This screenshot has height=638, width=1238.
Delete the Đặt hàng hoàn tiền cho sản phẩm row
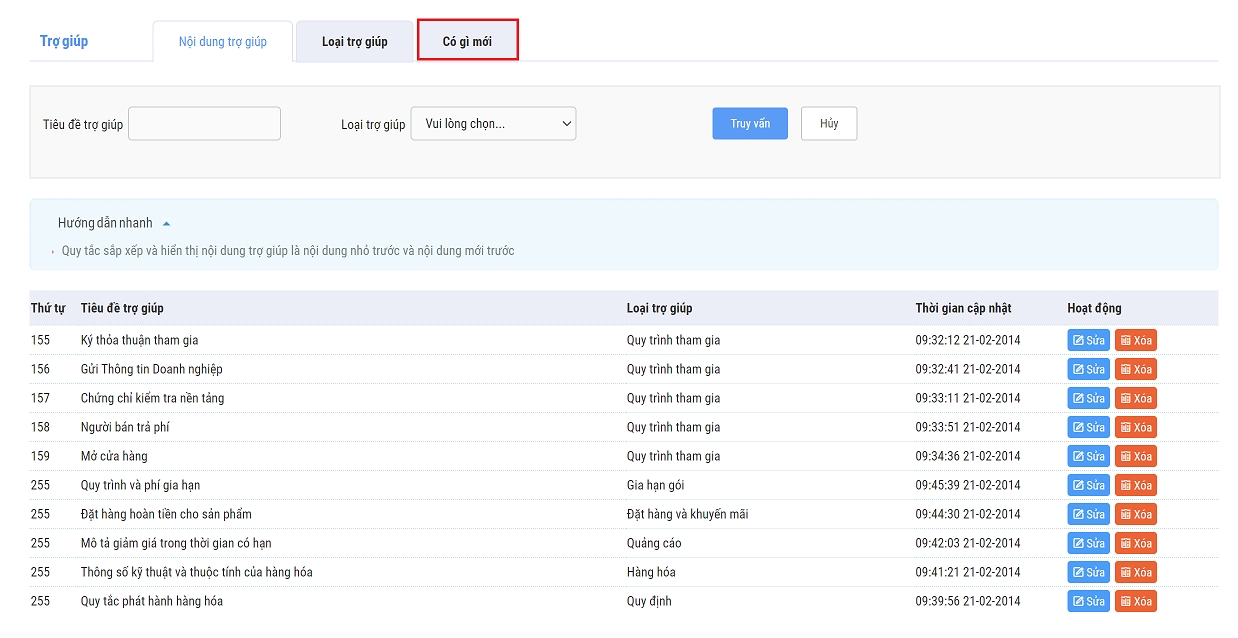(1135, 514)
